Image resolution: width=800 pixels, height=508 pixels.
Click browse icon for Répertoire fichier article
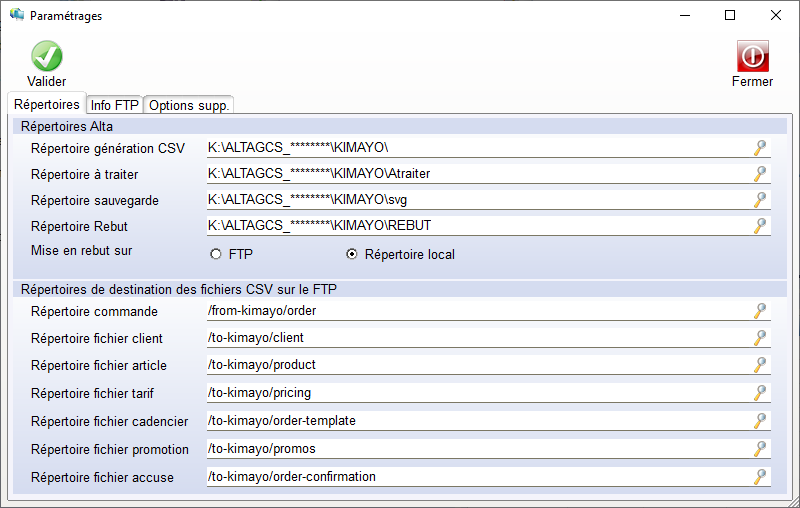[x=760, y=365]
